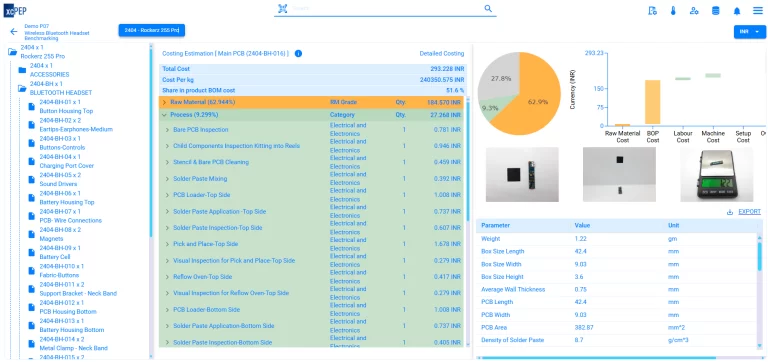The image size is (768, 362).
Task: Expand Child Components Inspection Kitting into Reels
Action: 167,146
